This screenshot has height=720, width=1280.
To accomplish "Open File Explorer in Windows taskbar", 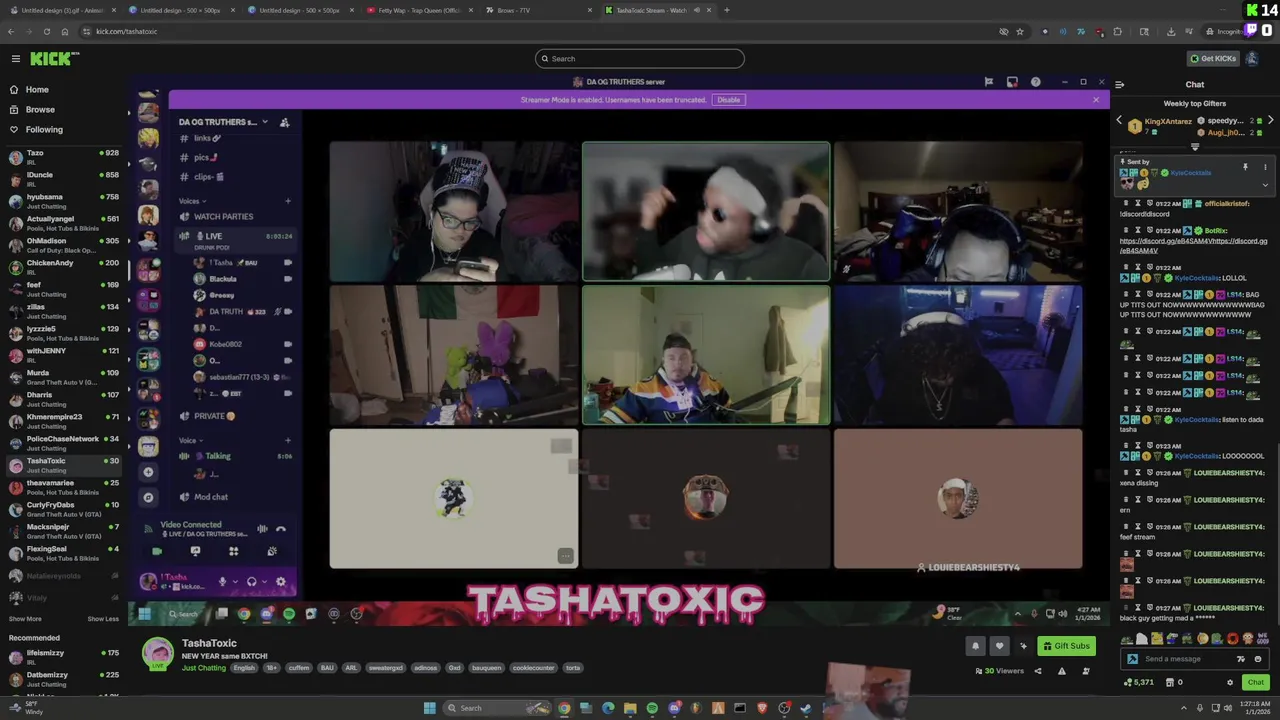I will click(630, 708).
